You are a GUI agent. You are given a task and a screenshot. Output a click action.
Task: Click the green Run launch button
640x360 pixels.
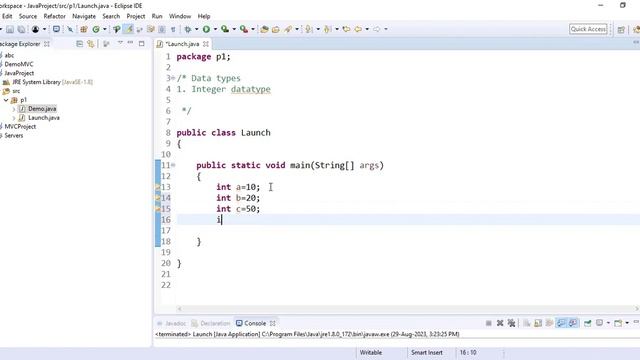(x=207, y=29)
